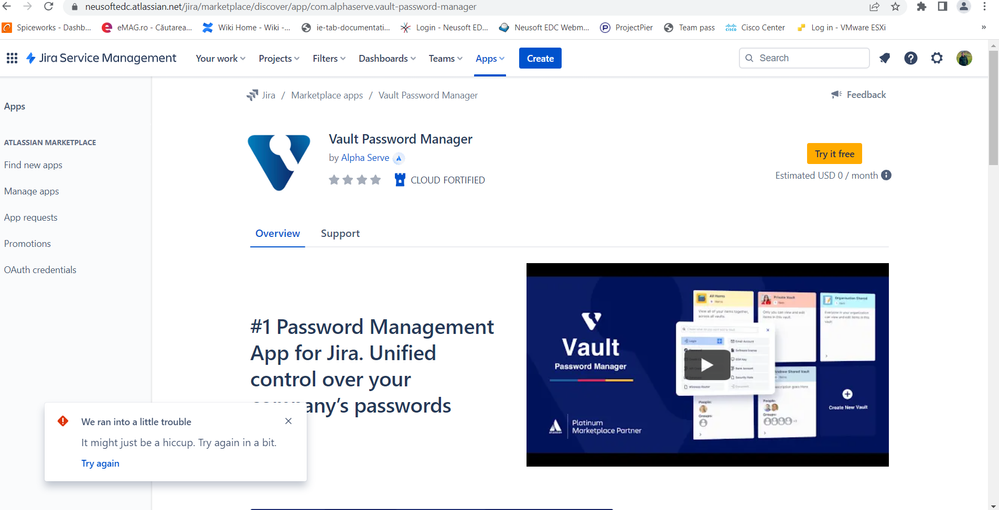Open the Cisco Center bookmark
The image size is (999, 510).
[x=756, y=27]
